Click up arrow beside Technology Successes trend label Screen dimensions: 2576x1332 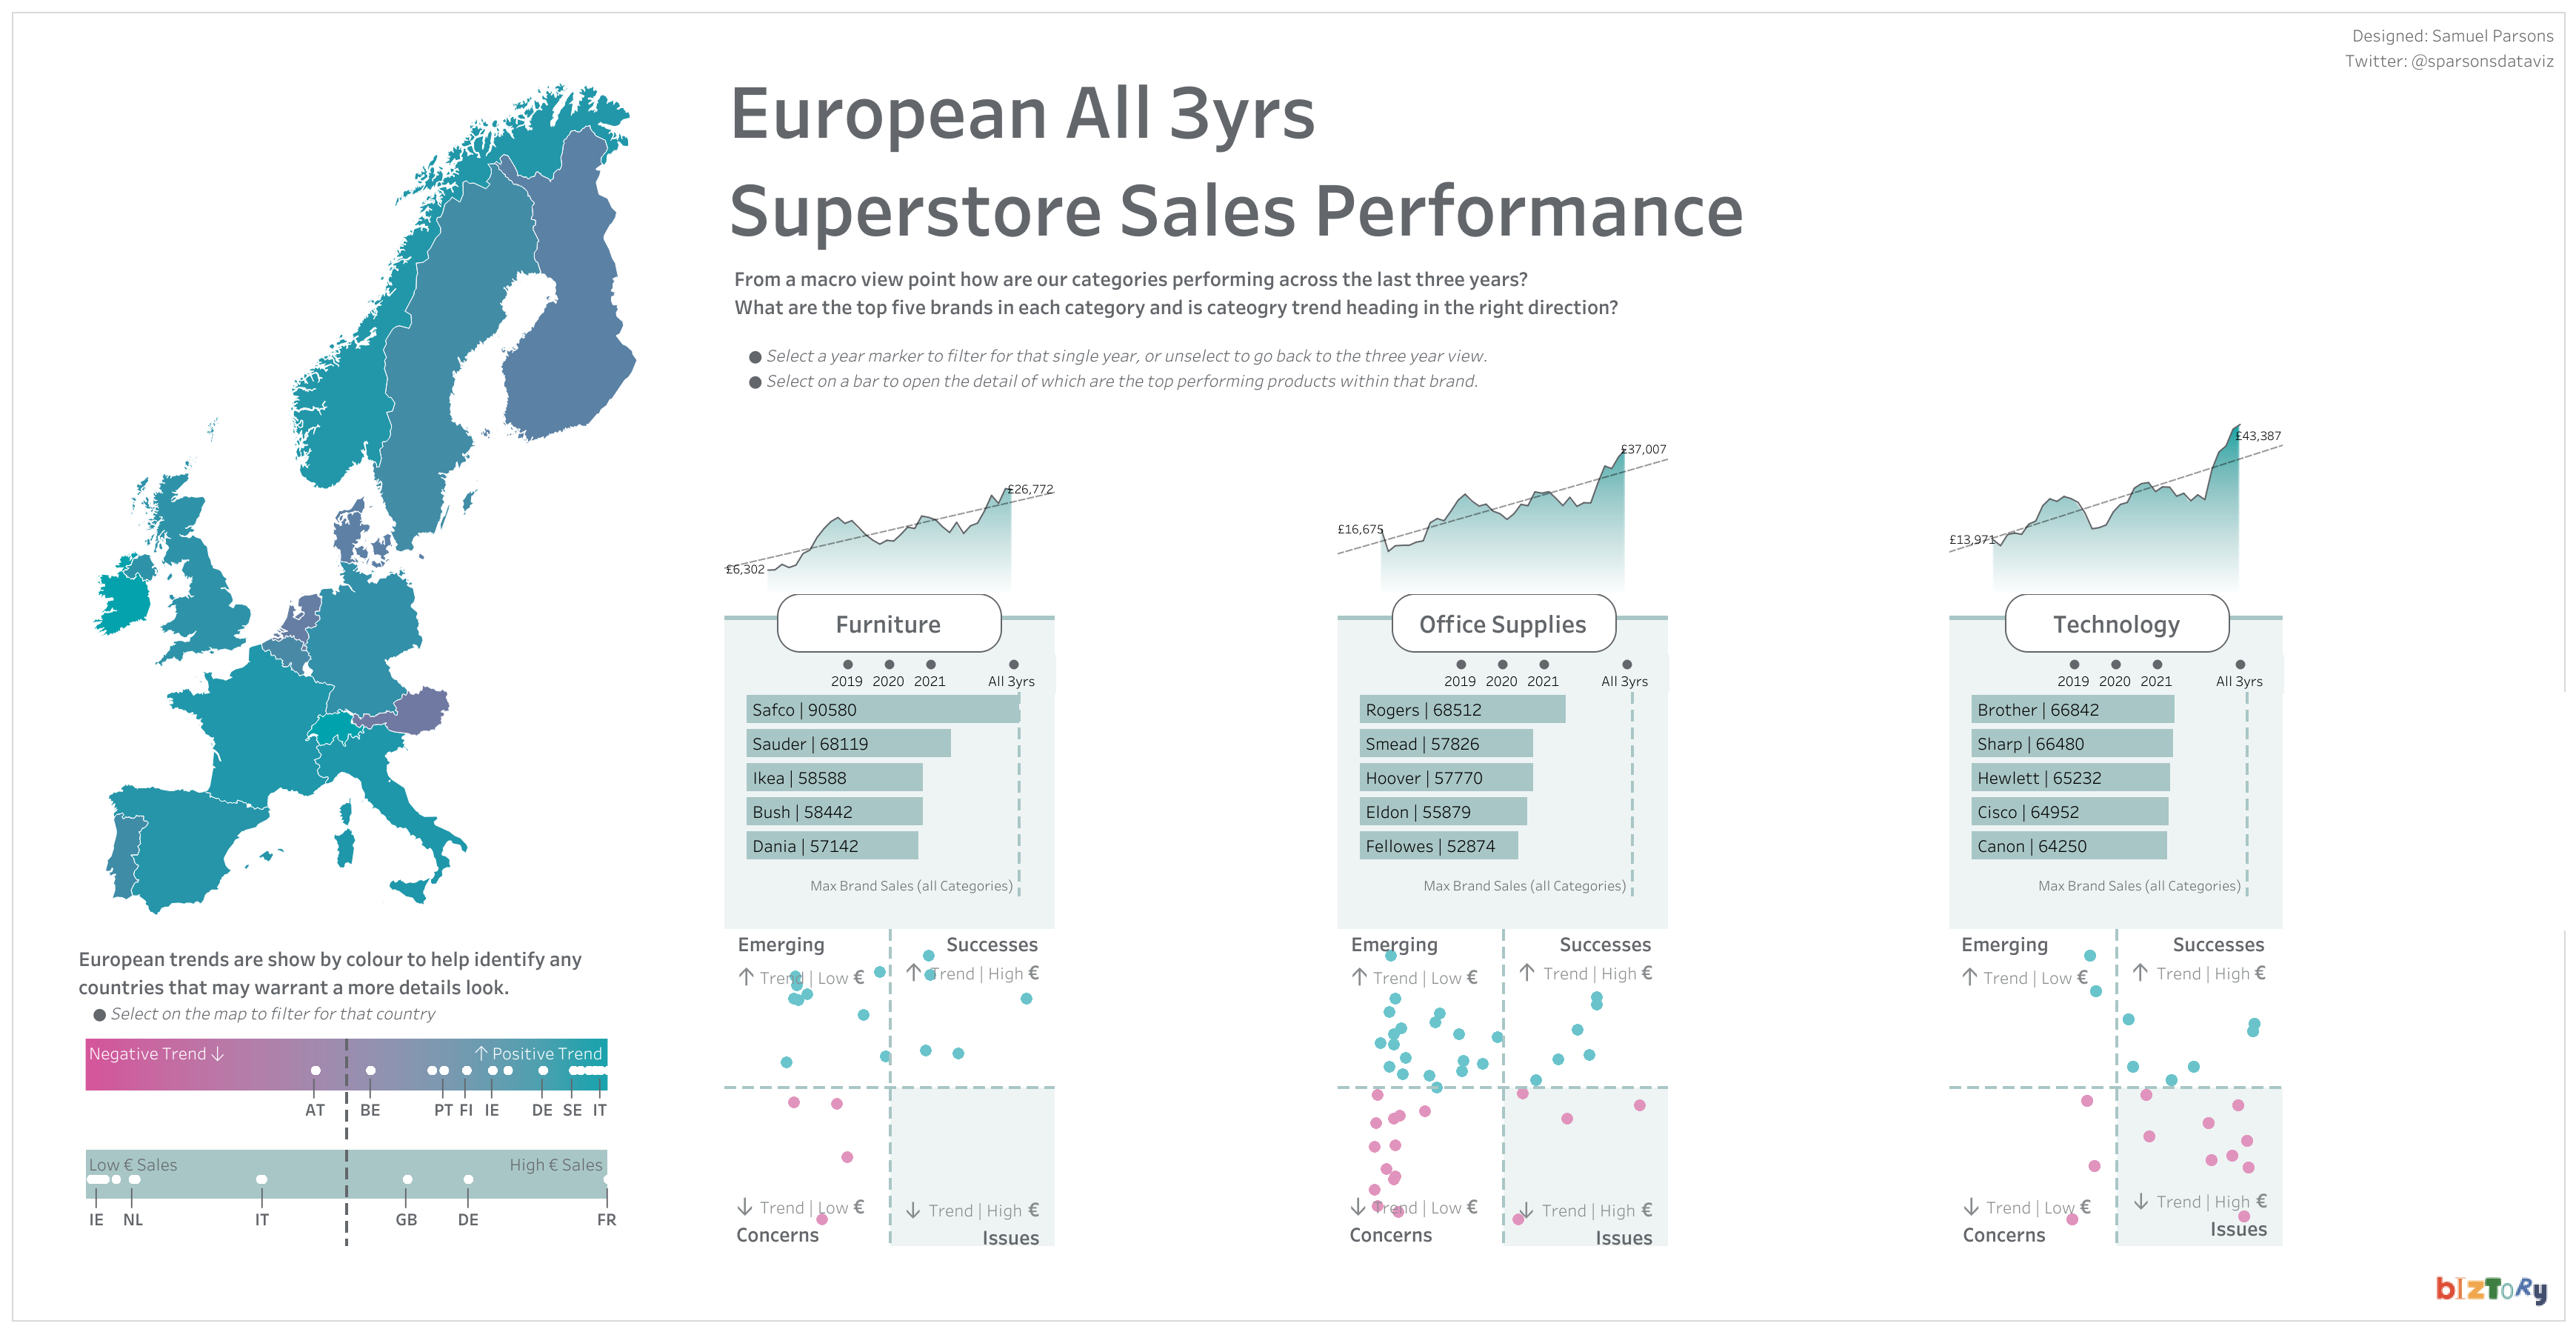point(2140,972)
